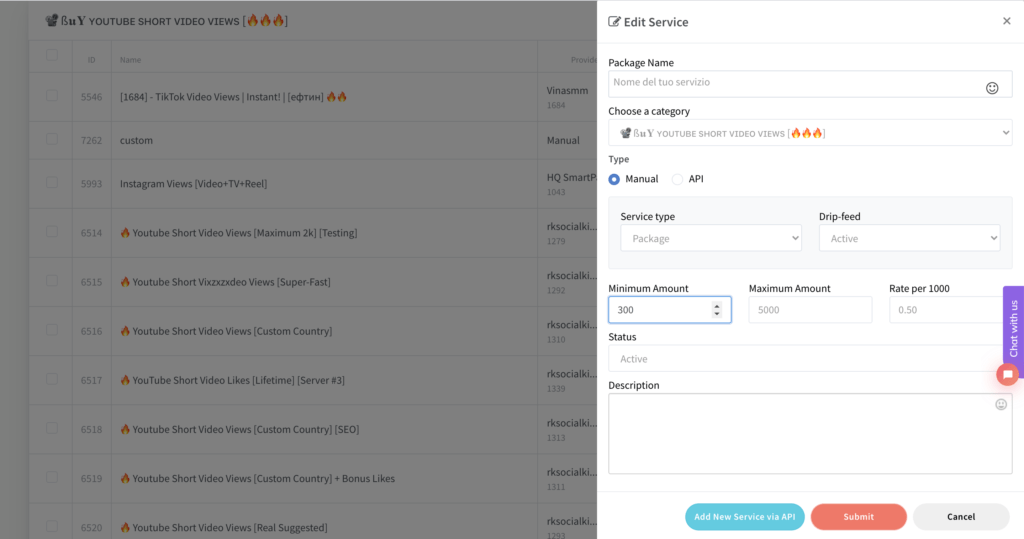Close the Edit Service panel

tap(1006, 21)
